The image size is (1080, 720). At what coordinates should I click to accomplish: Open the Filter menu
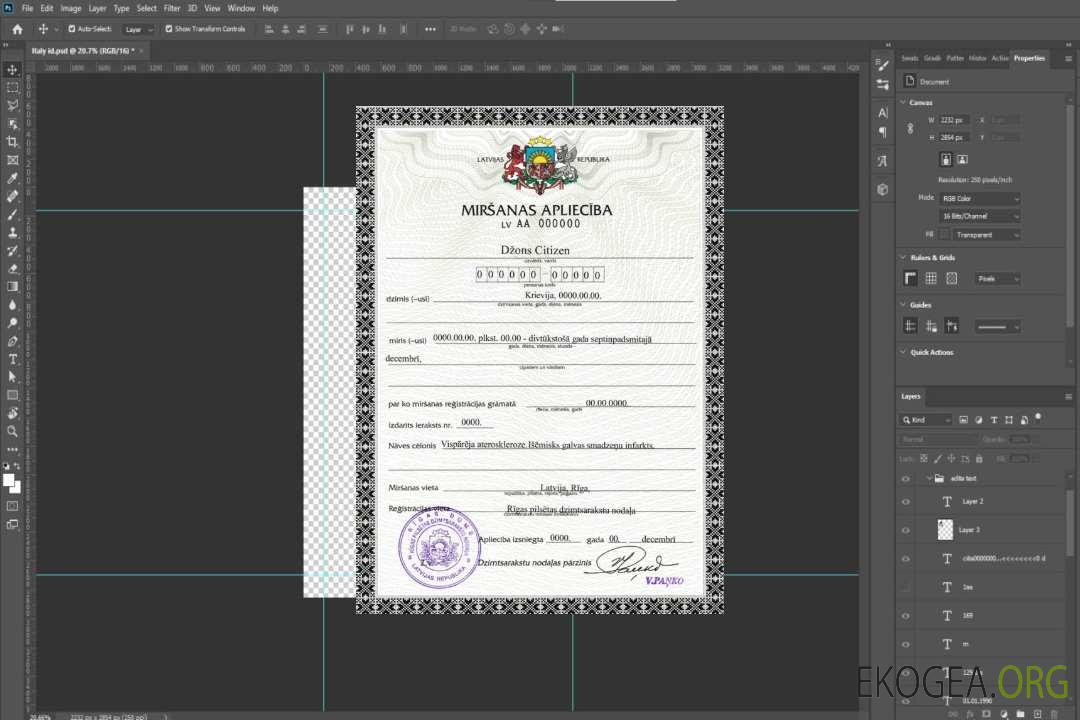coord(172,8)
